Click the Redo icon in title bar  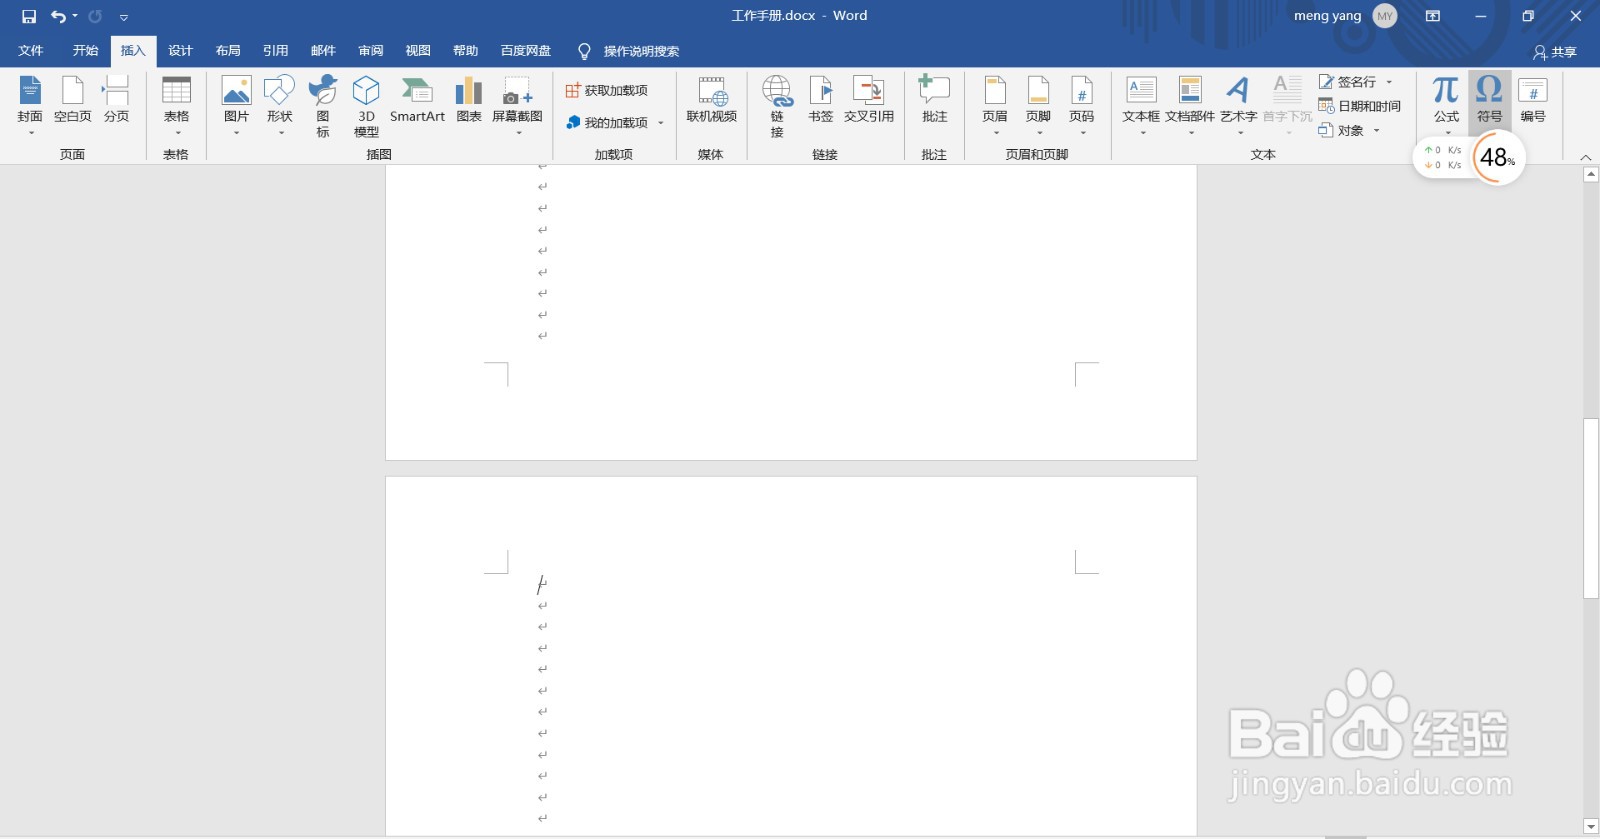95,16
